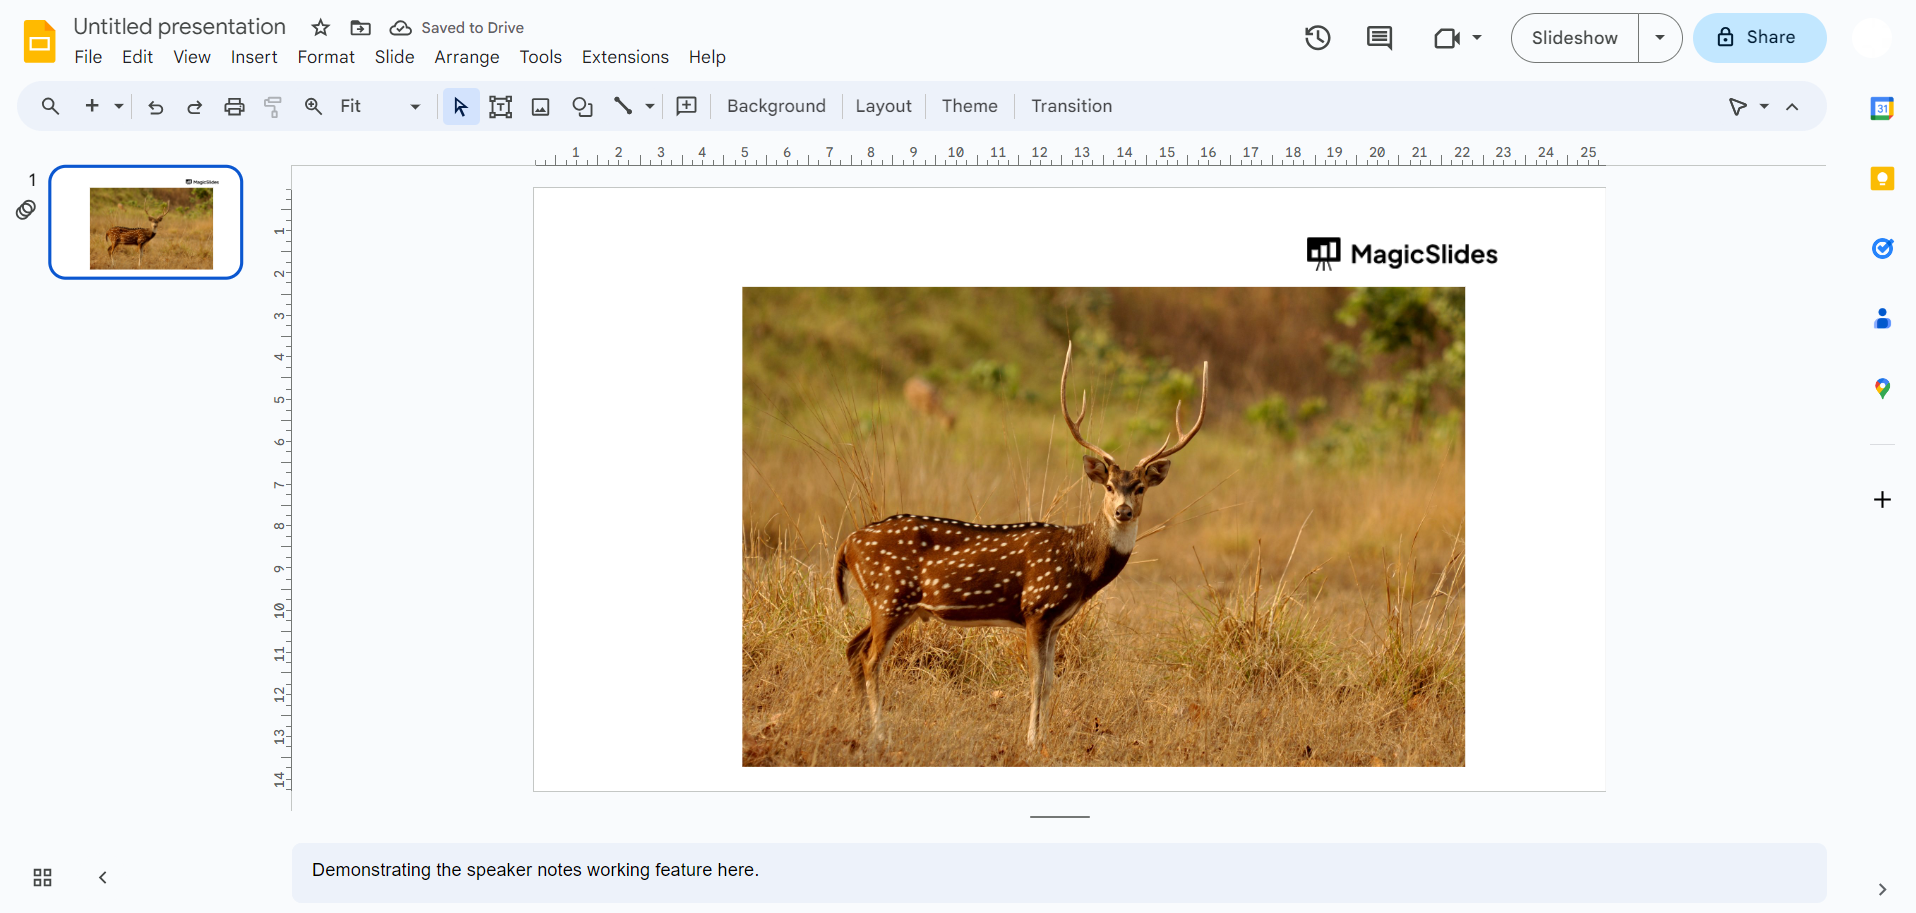The image size is (1916, 913).
Task: Click the Undo arrow icon
Action: click(155, 107)
